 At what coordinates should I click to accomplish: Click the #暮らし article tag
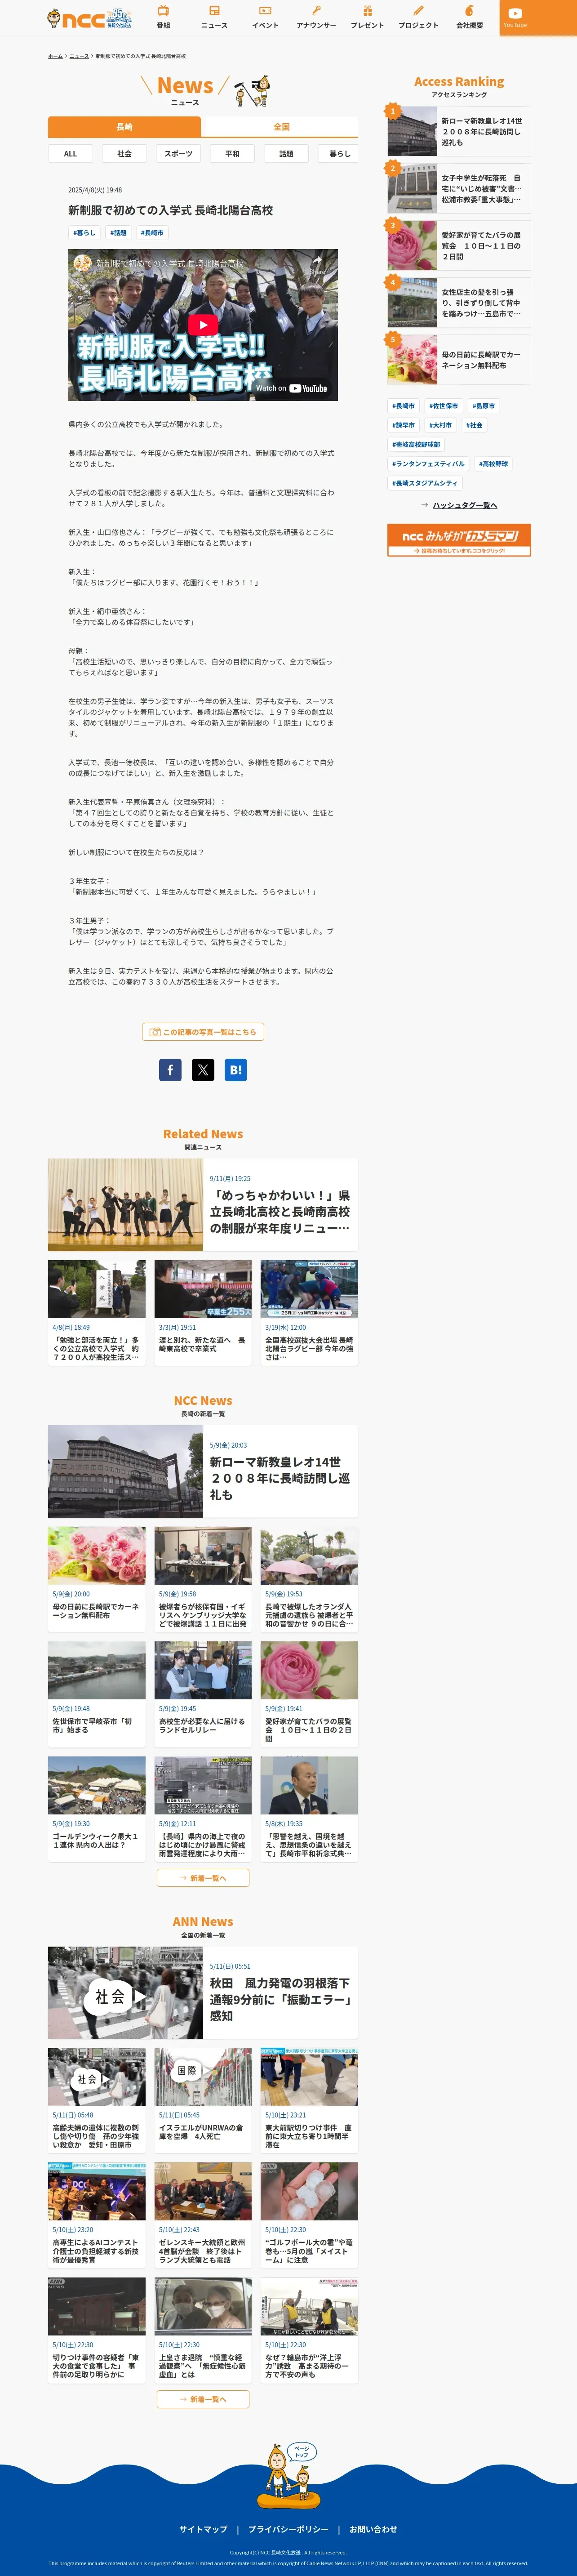tap(84, 233)
